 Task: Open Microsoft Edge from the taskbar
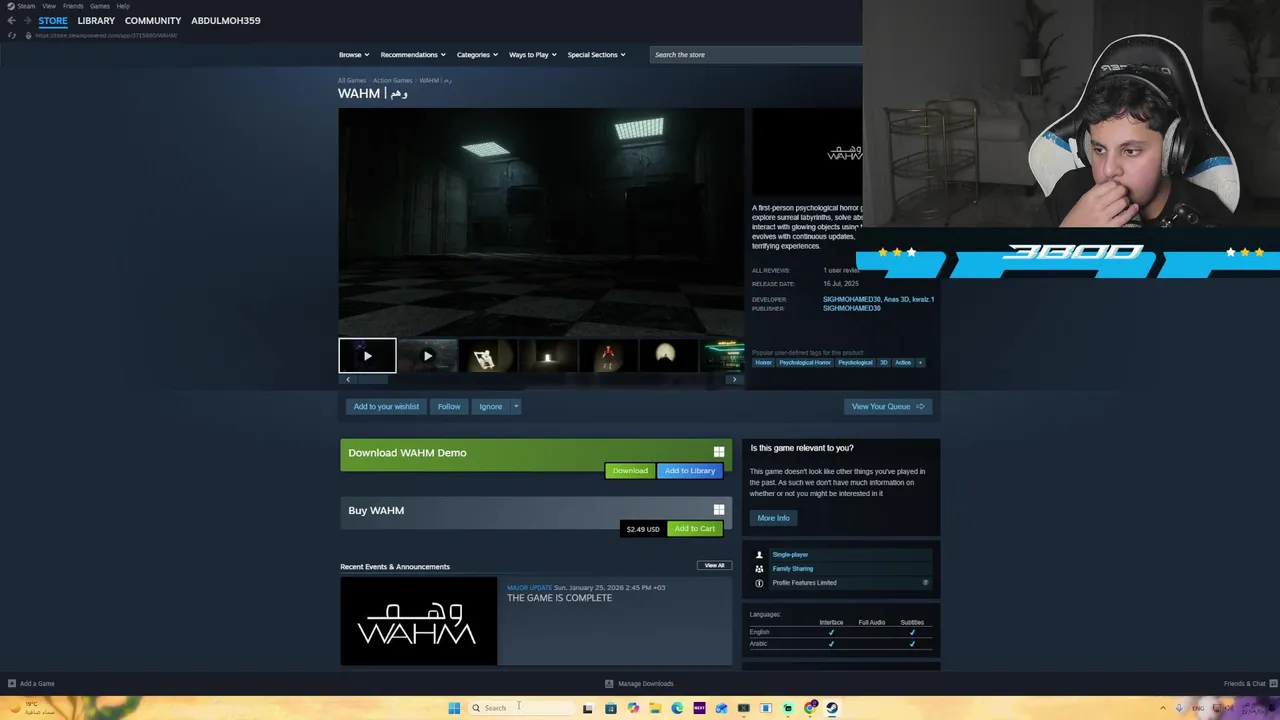tap(677, 708)
